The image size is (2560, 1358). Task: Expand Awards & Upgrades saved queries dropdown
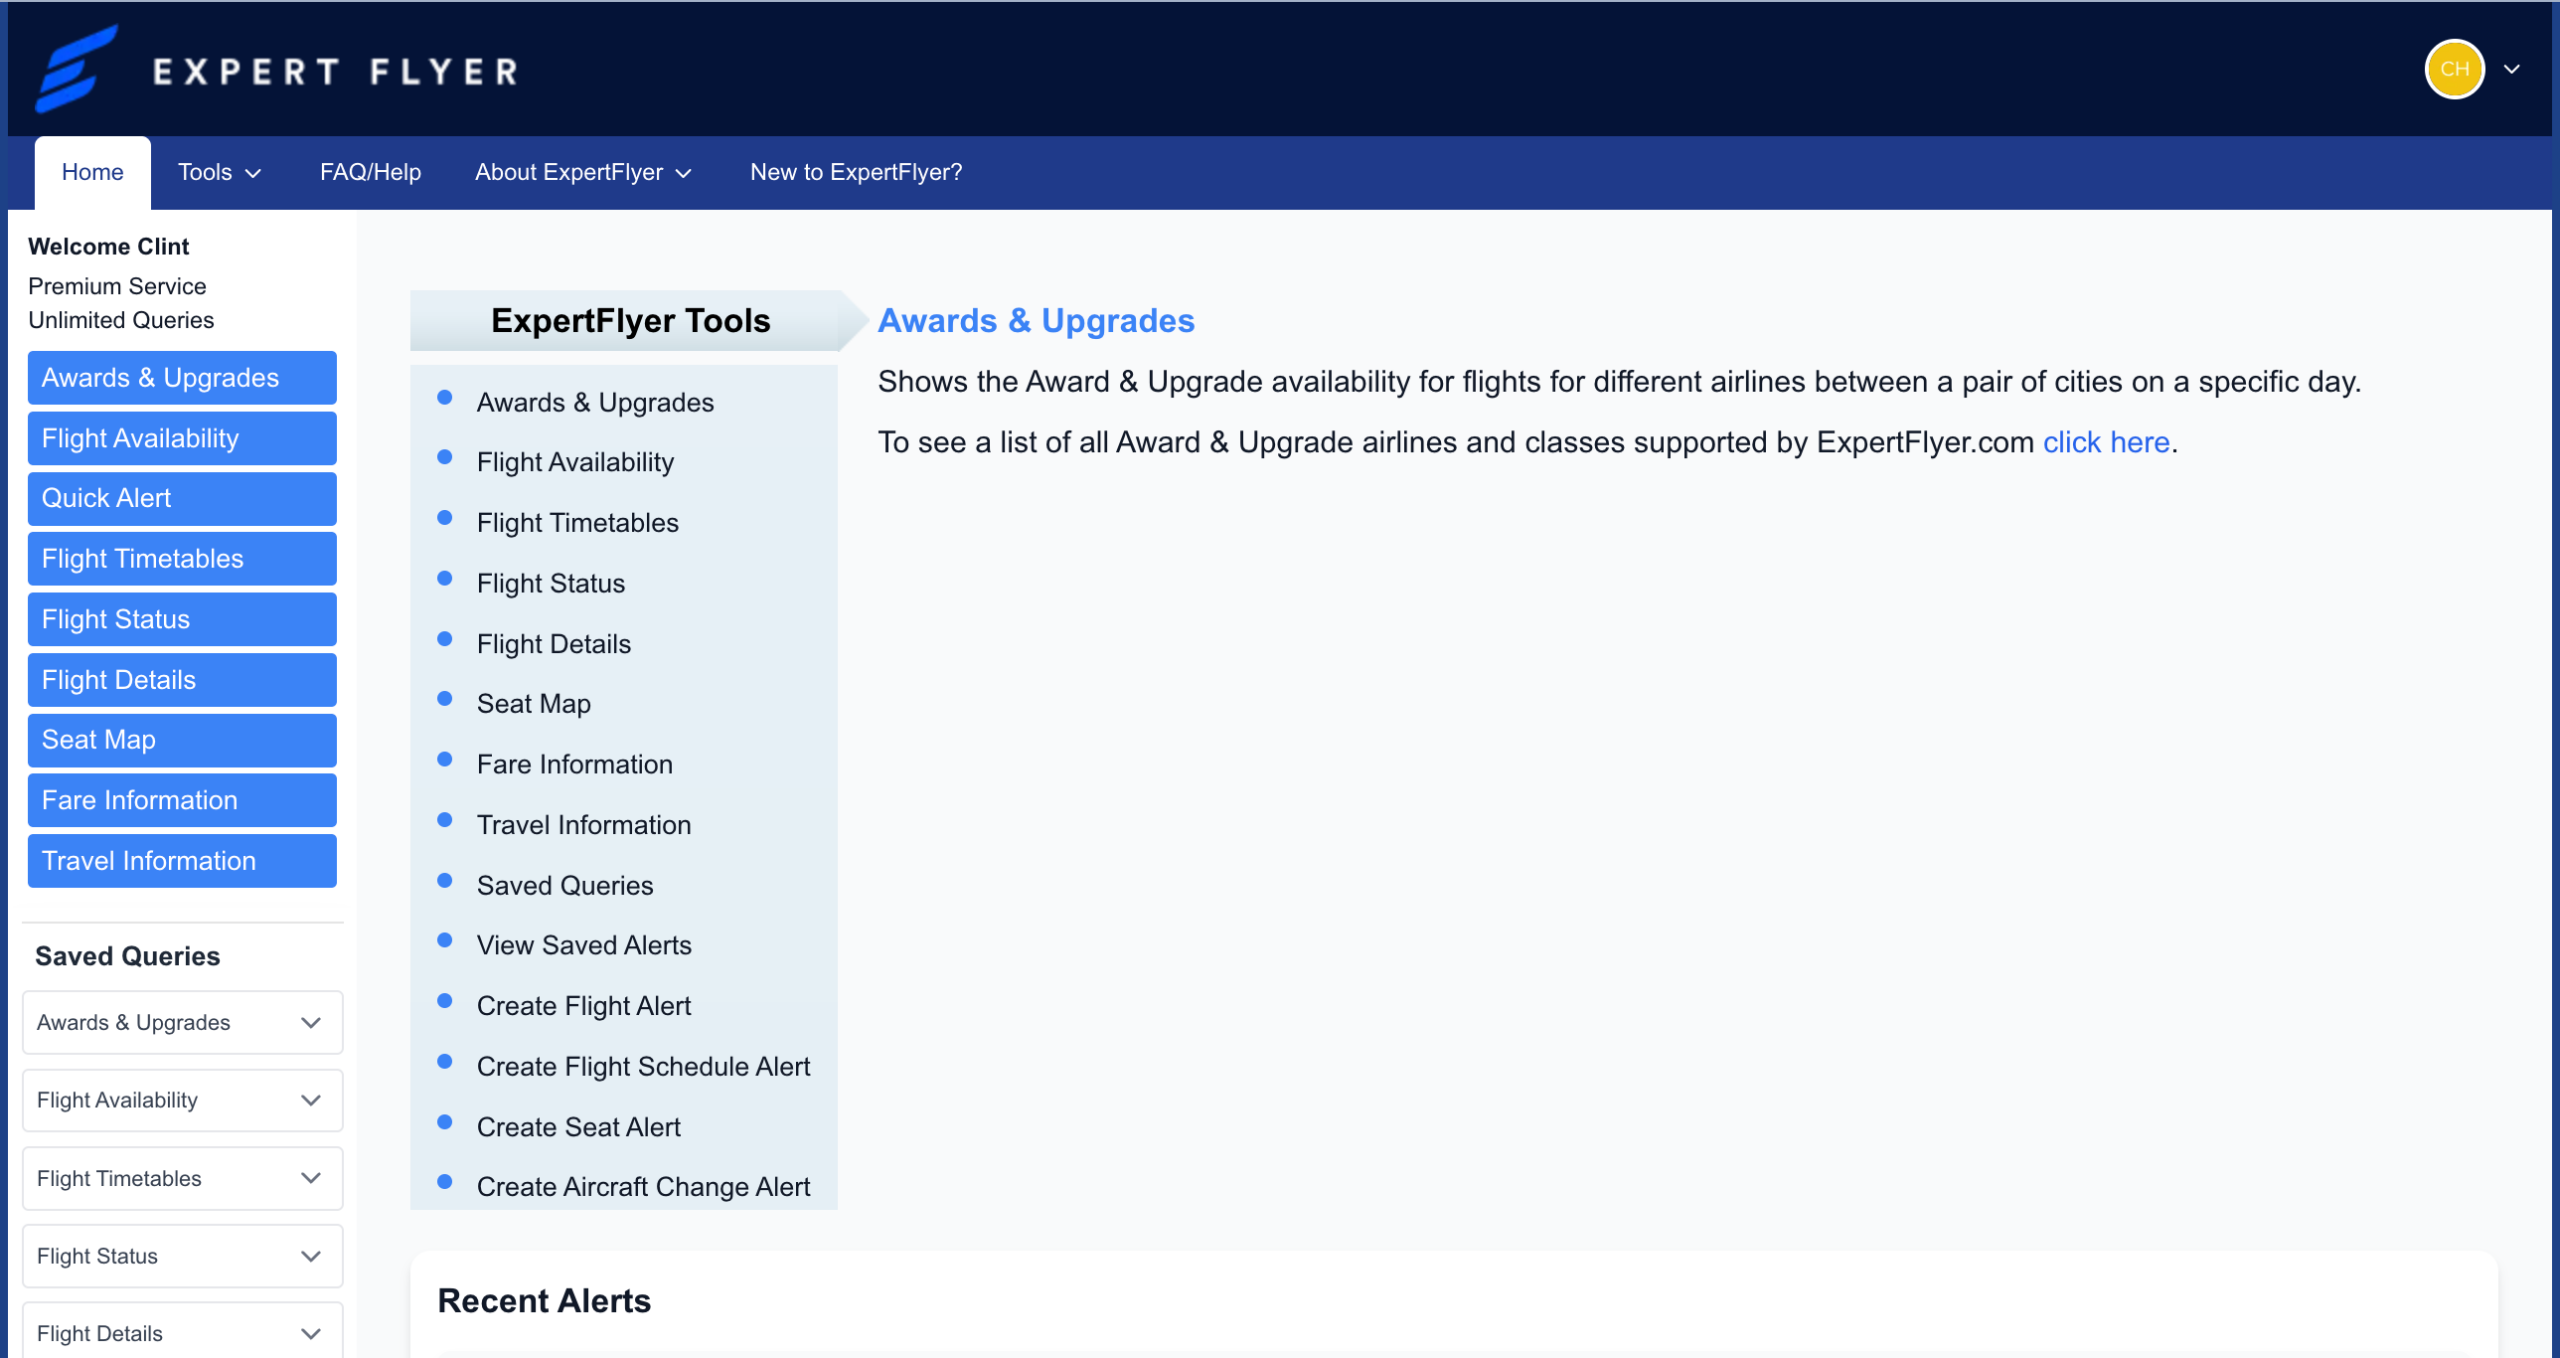(x=182, y=1022)
